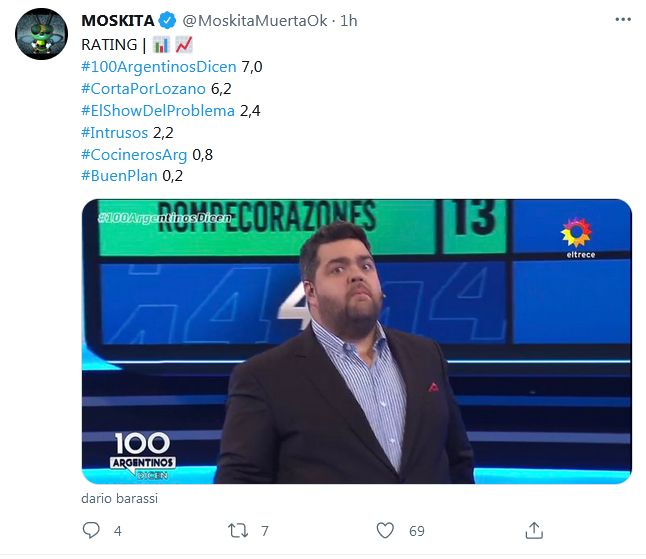Viewport: 646px width, 559px height.
Task: Open the three-dot more options menu
Action: click(x=623, y=19)
